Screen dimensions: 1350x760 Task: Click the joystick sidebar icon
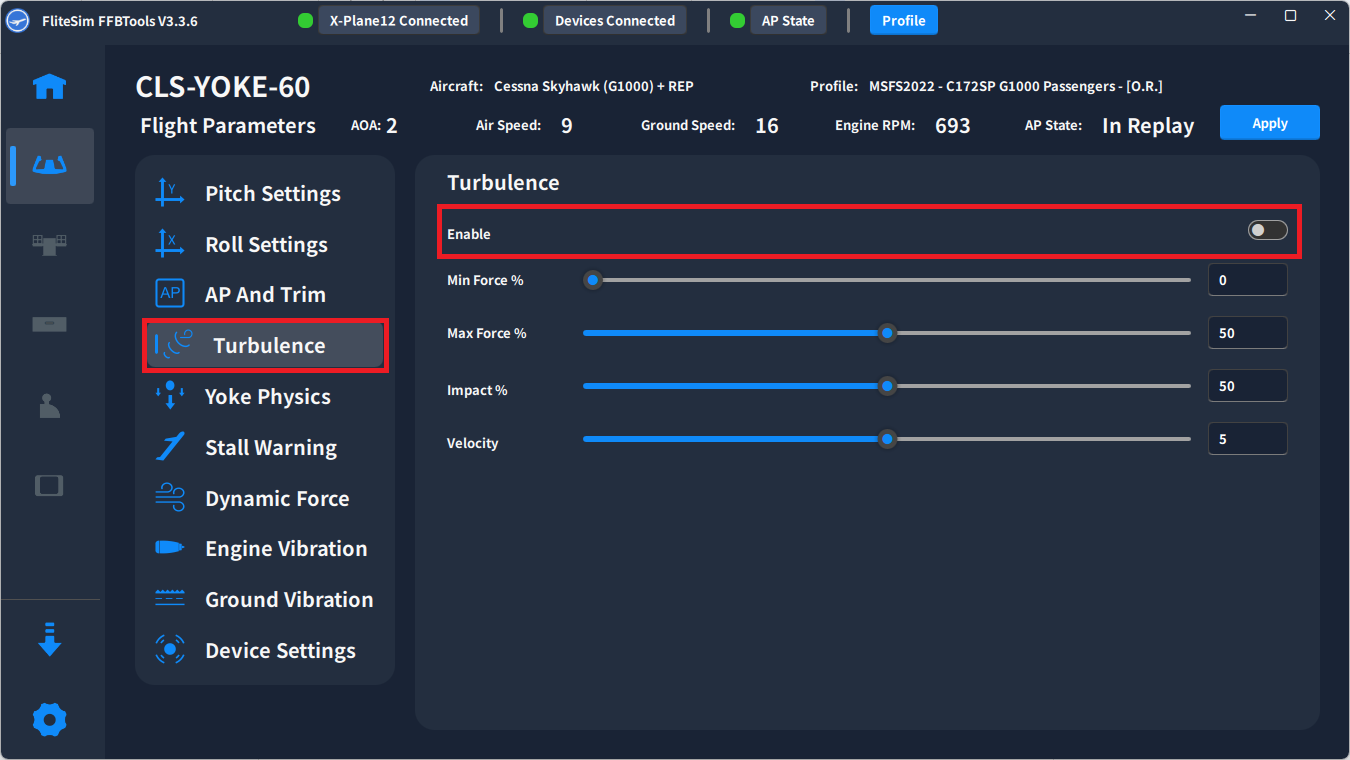[x=50, y=405]
